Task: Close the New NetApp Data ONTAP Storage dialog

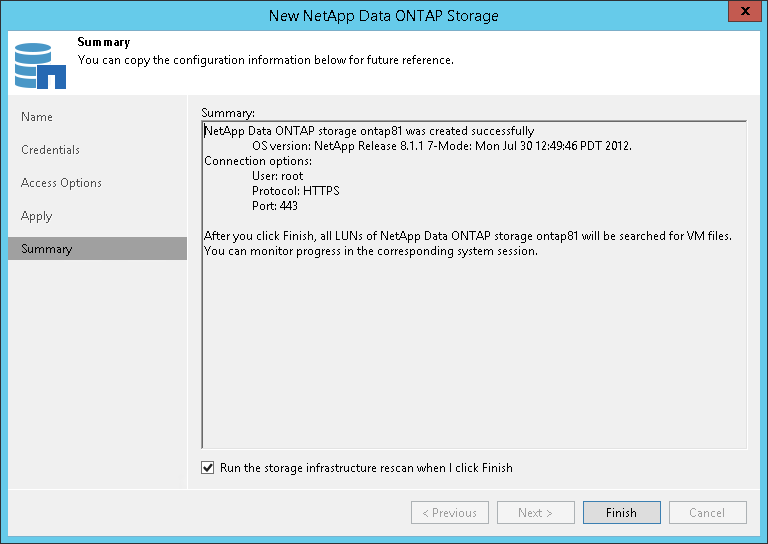Action: pos(741,14)
